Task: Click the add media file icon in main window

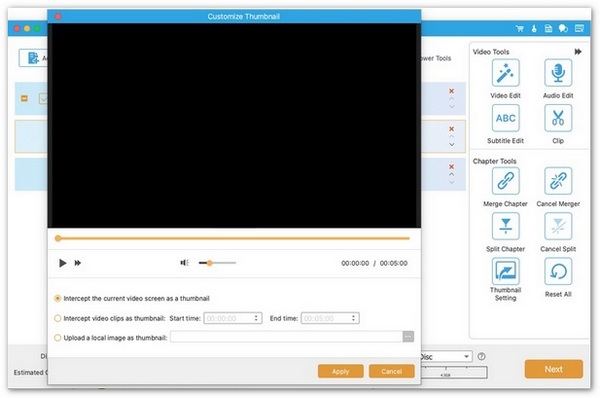Action: click(33, 58)
